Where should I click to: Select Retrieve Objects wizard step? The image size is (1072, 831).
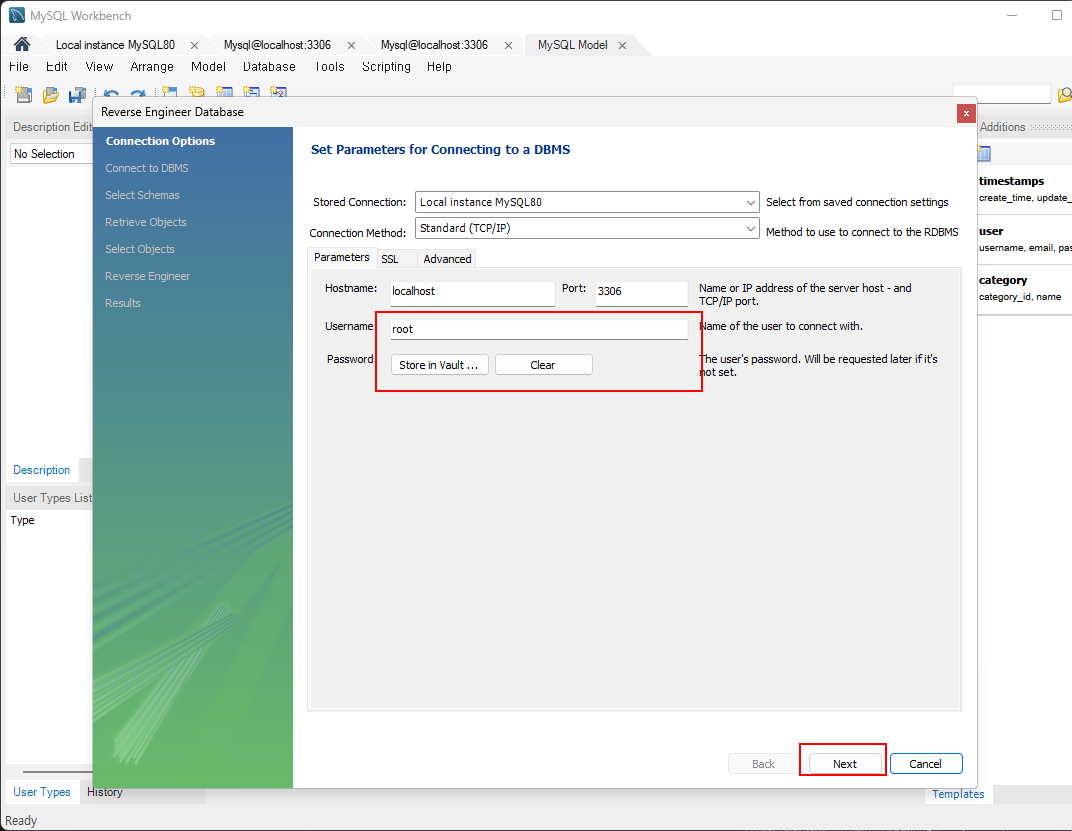click(146, 222)
